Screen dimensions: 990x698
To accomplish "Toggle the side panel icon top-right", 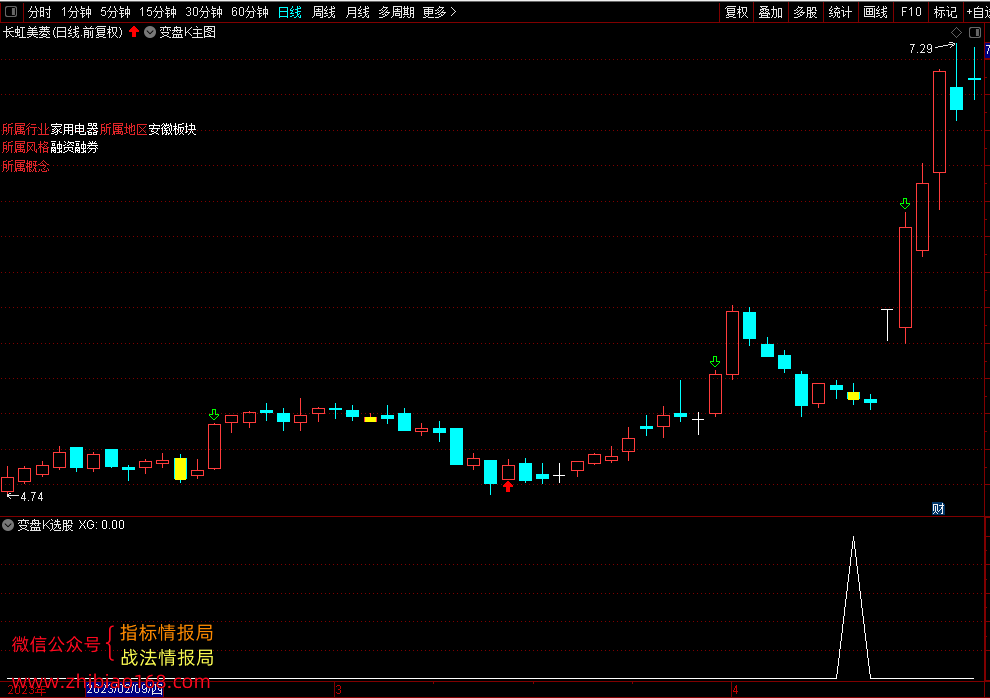I will [x=975, y=32].
